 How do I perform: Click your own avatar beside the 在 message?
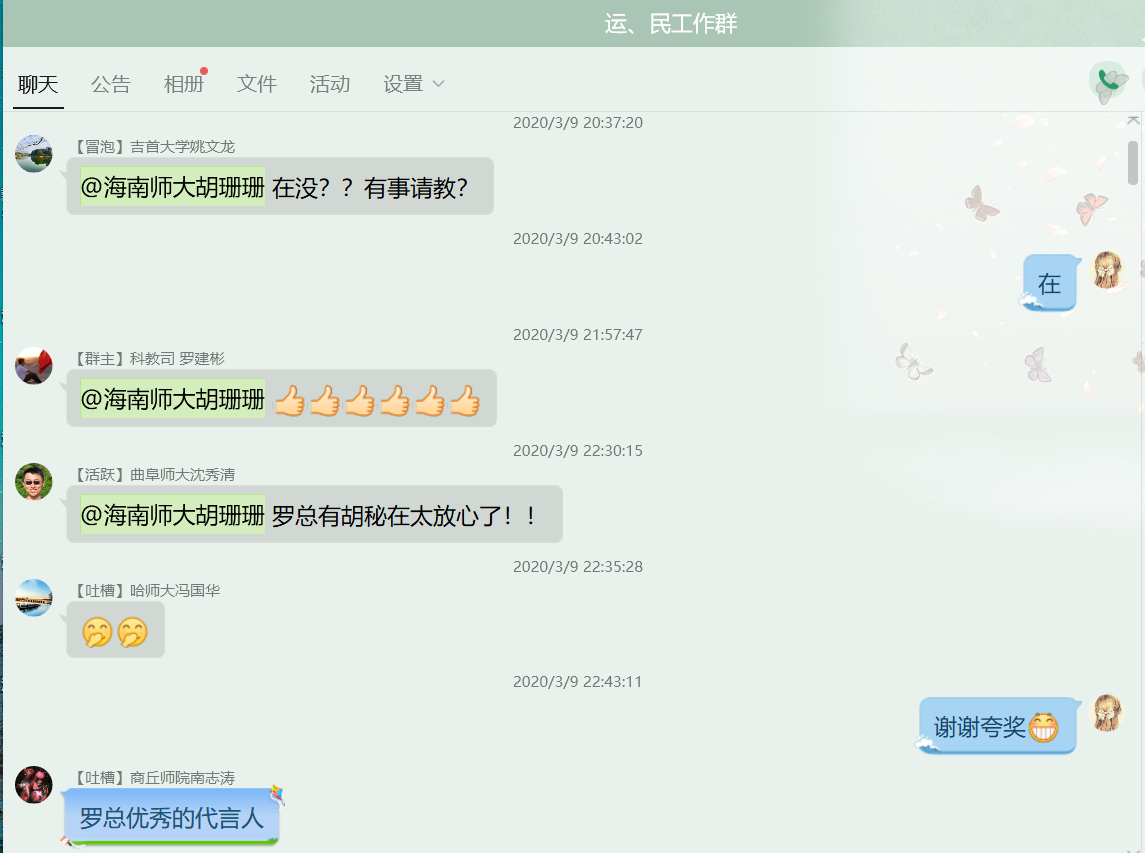tap(1108, 271)
